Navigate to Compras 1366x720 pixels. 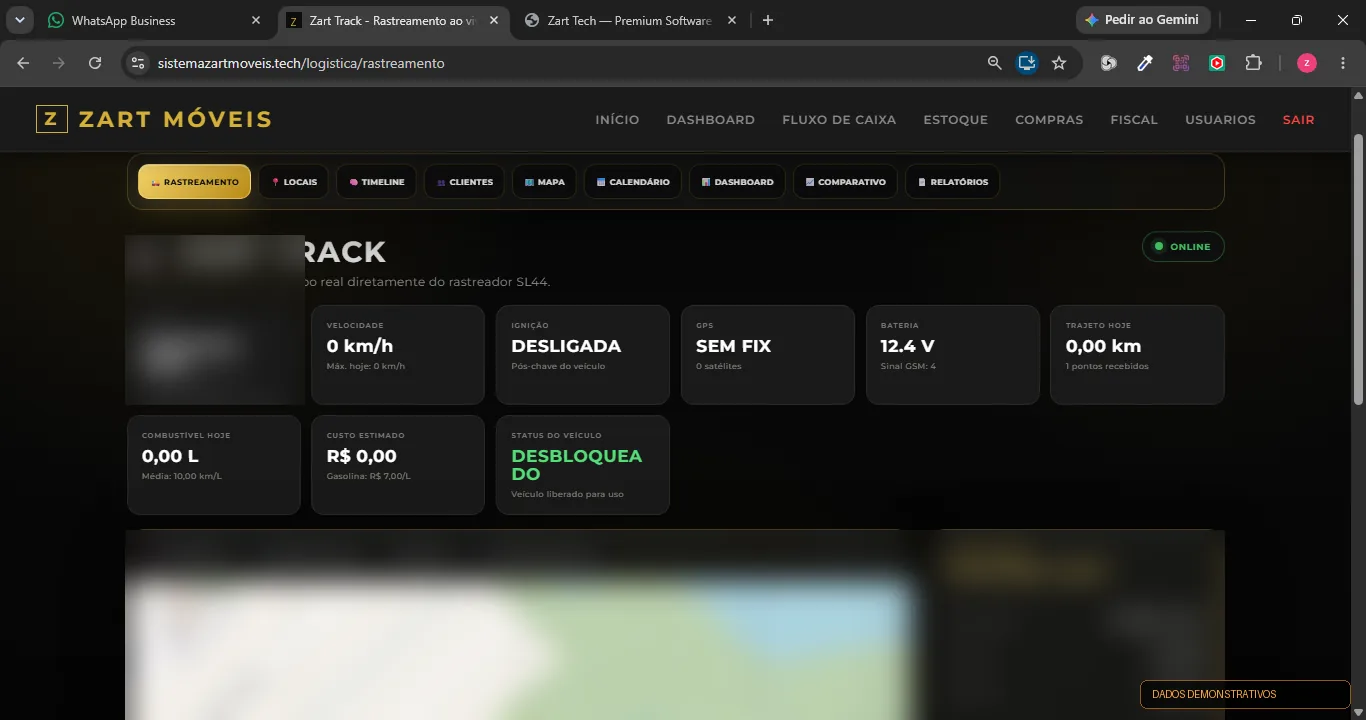1049,120
